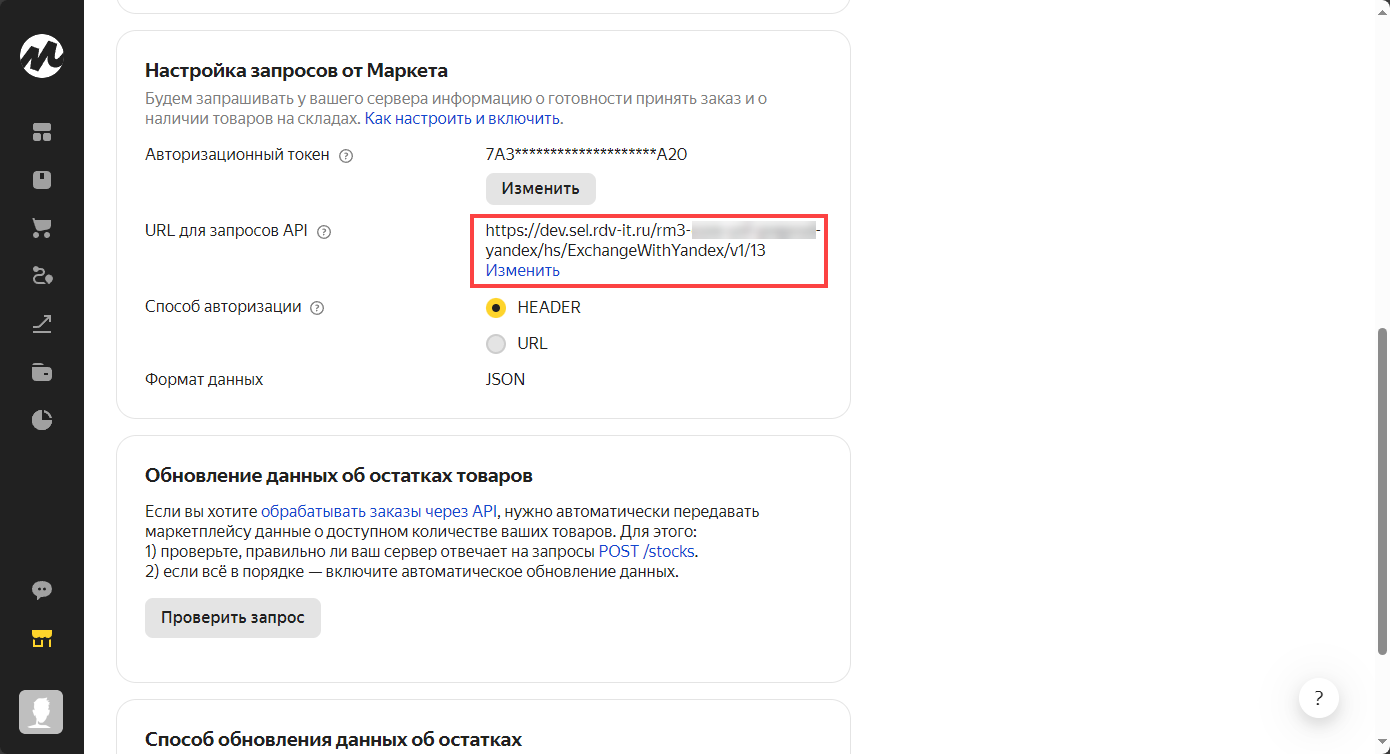
Task: Open the user profile avatar
Action: tap(42, 711)
